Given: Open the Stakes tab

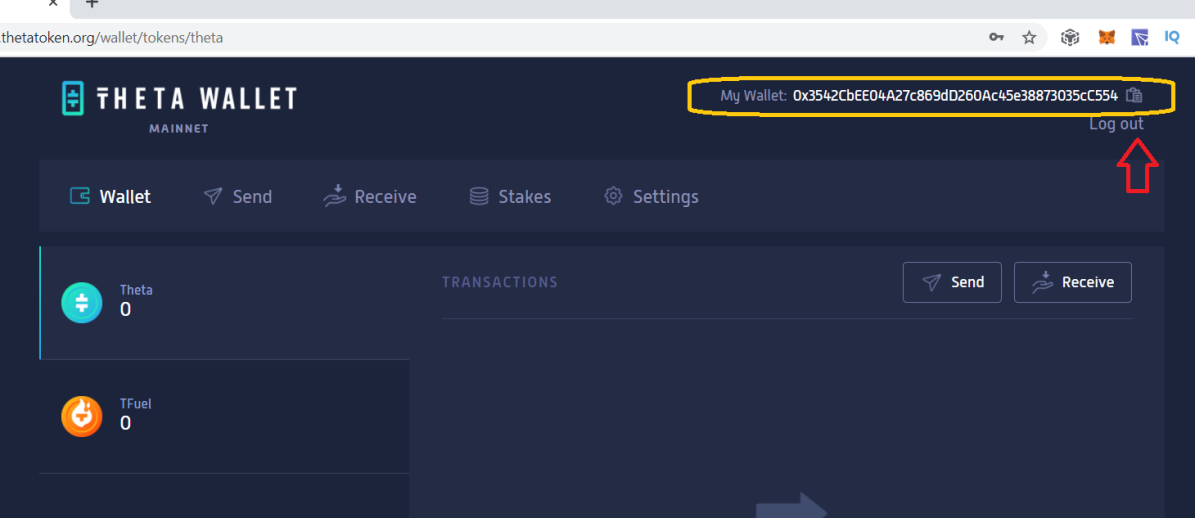Looking at the screenshot, I should [510, 197].
